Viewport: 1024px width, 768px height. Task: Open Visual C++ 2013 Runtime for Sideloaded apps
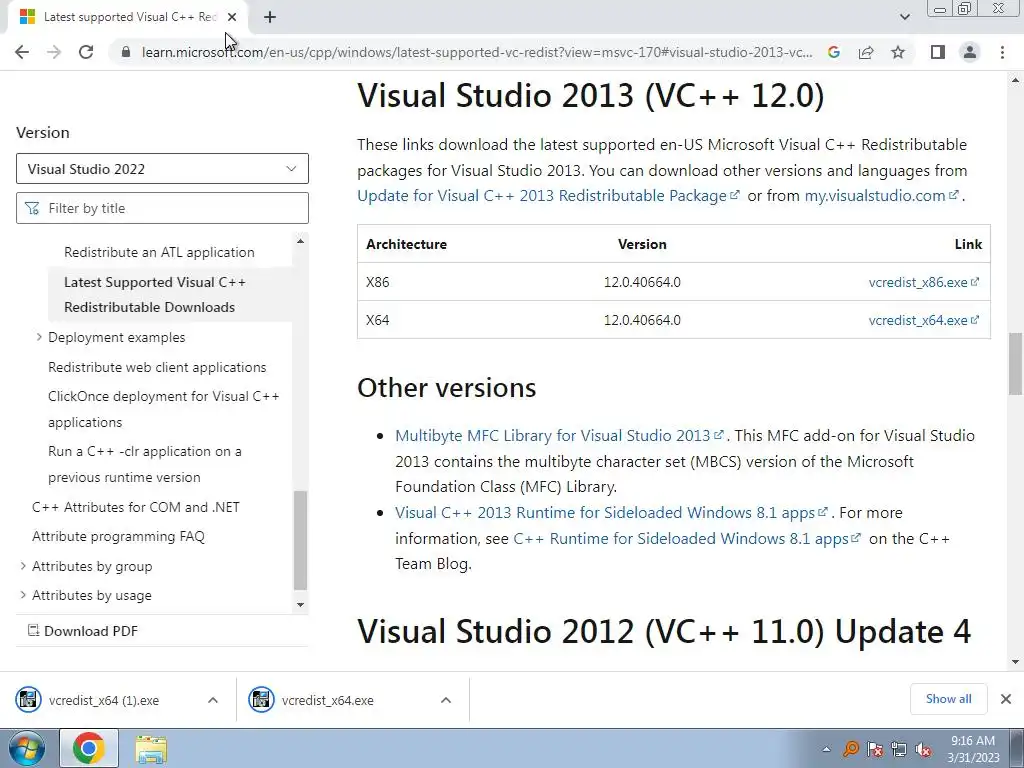(611, 513)
